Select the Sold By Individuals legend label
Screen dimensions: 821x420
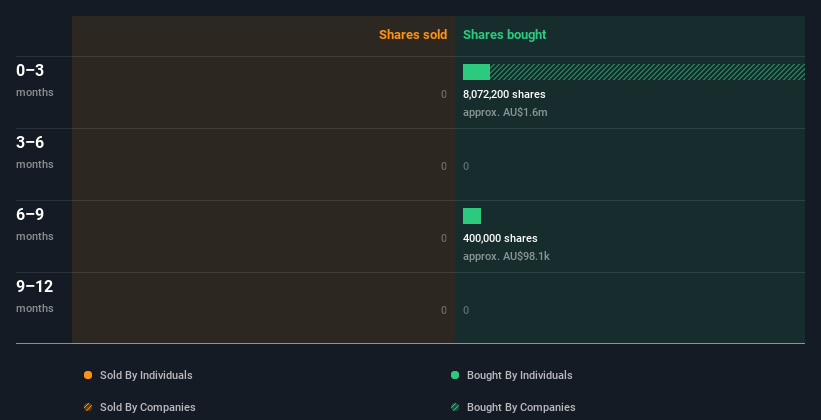pyautogui.click(x=146, y=375)
